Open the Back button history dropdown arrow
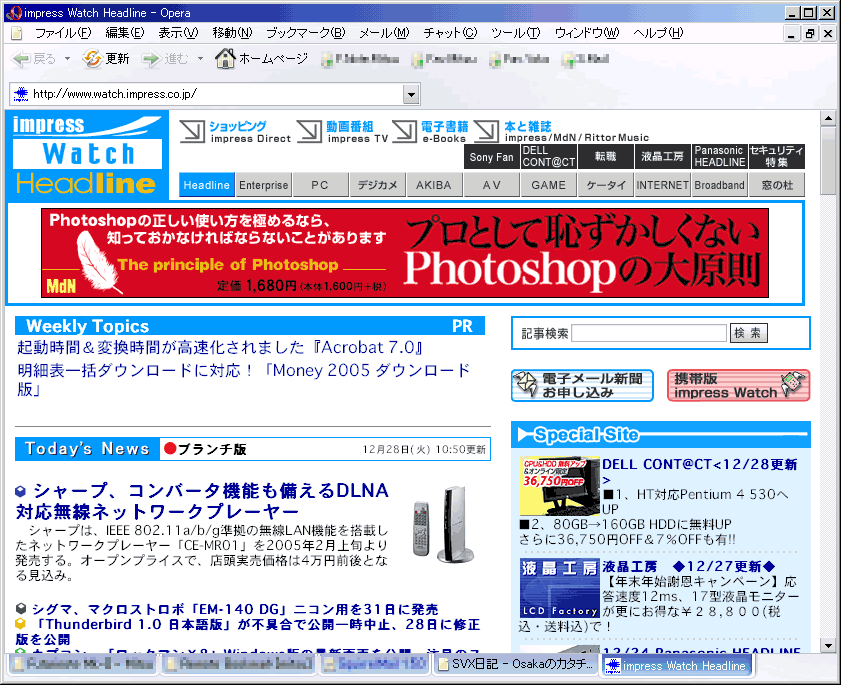The height and width of the screenshot is (685, 841). [67, 59]
